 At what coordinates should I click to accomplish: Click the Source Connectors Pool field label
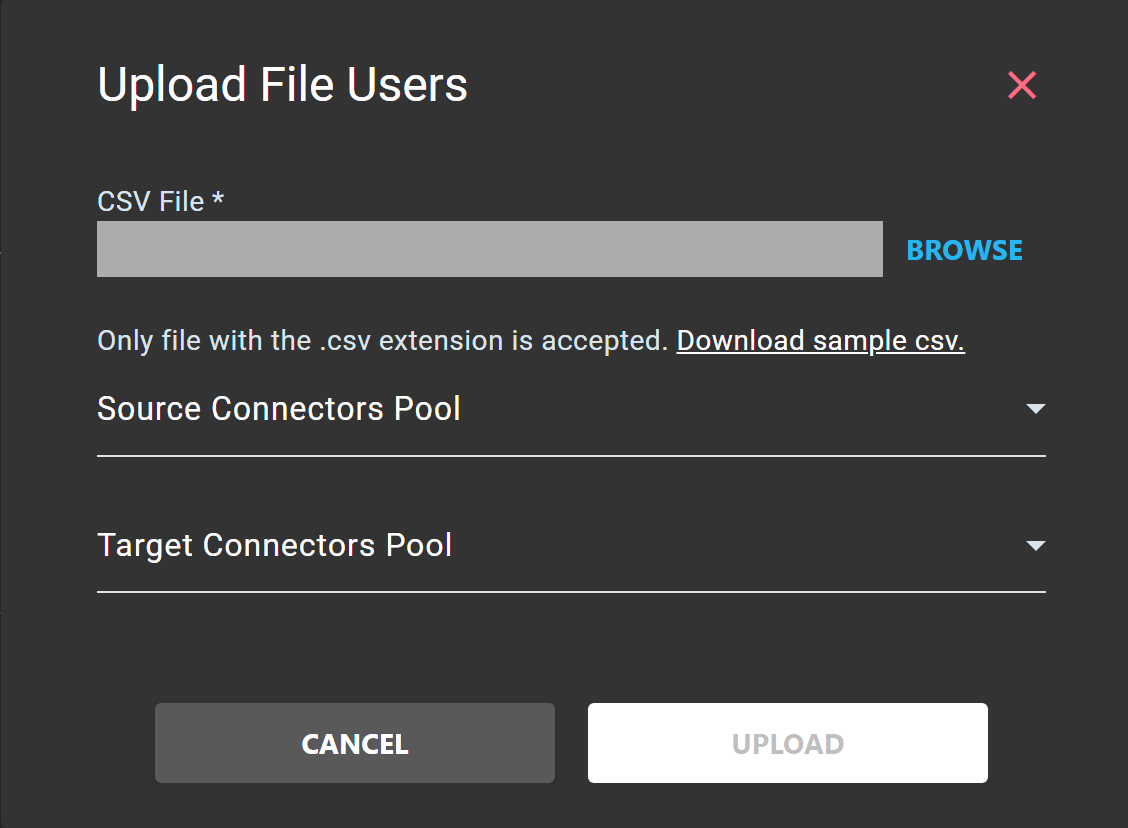pyautogui.click(x=278, y=408)
